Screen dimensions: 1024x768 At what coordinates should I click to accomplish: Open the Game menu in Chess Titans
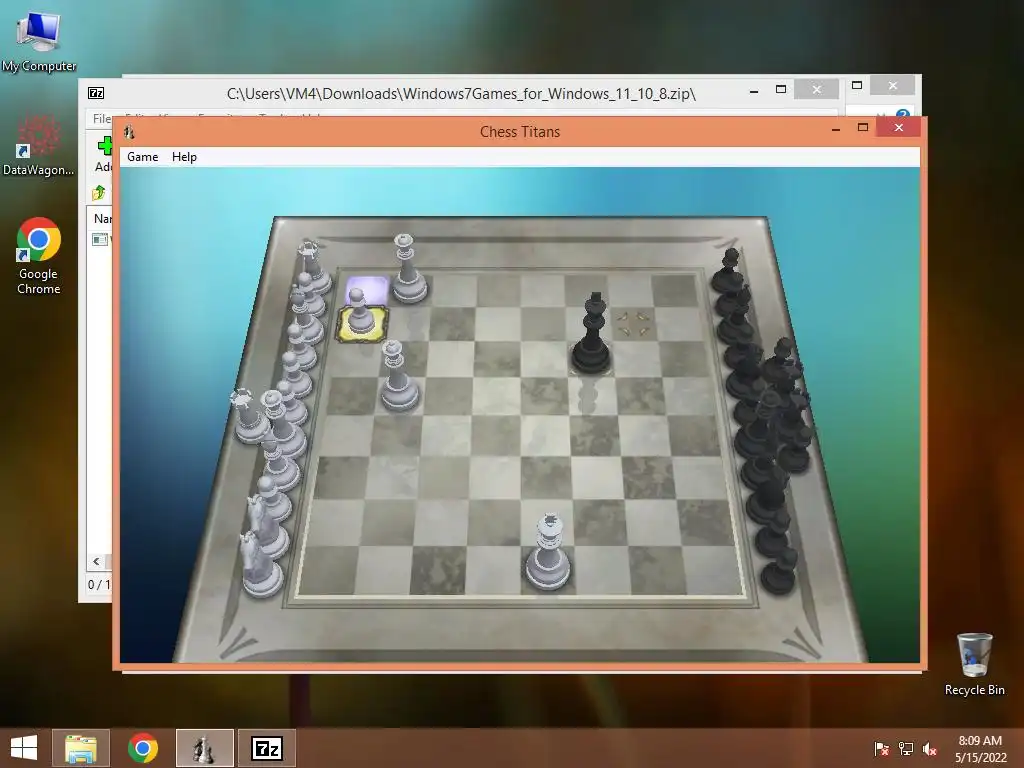point(142,157)
